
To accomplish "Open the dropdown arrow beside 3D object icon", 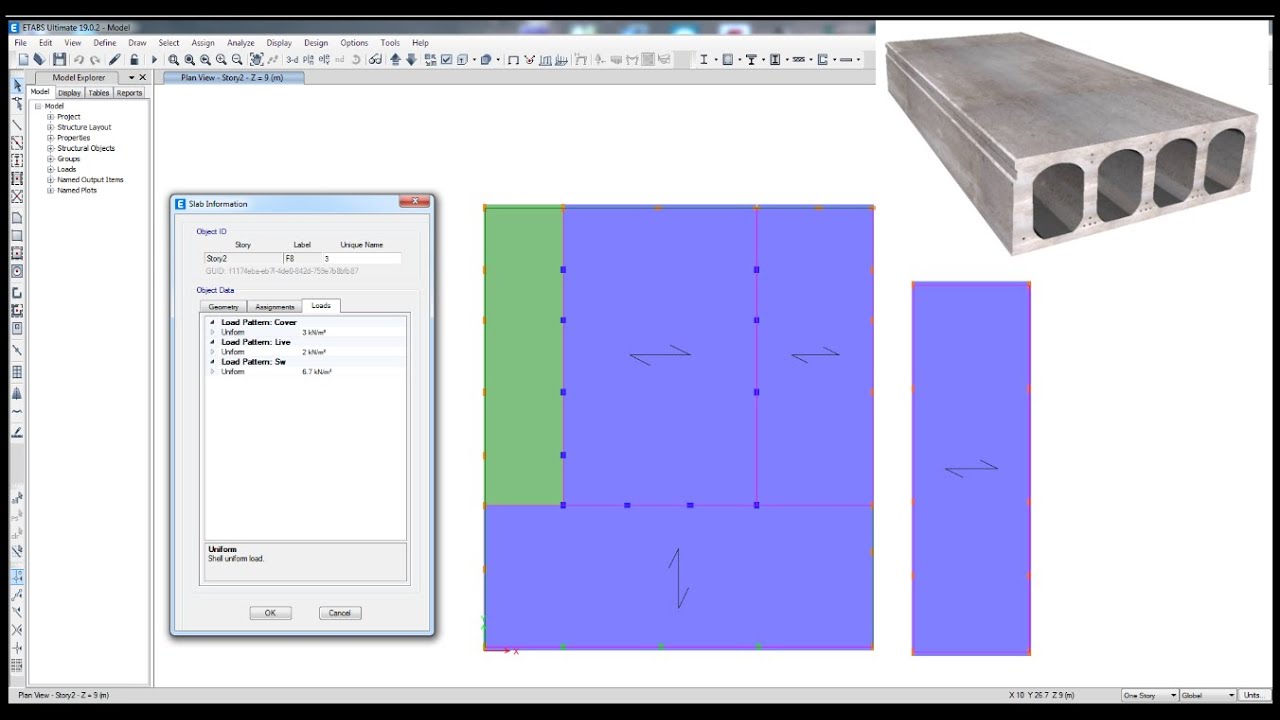I will coord(498,60).
